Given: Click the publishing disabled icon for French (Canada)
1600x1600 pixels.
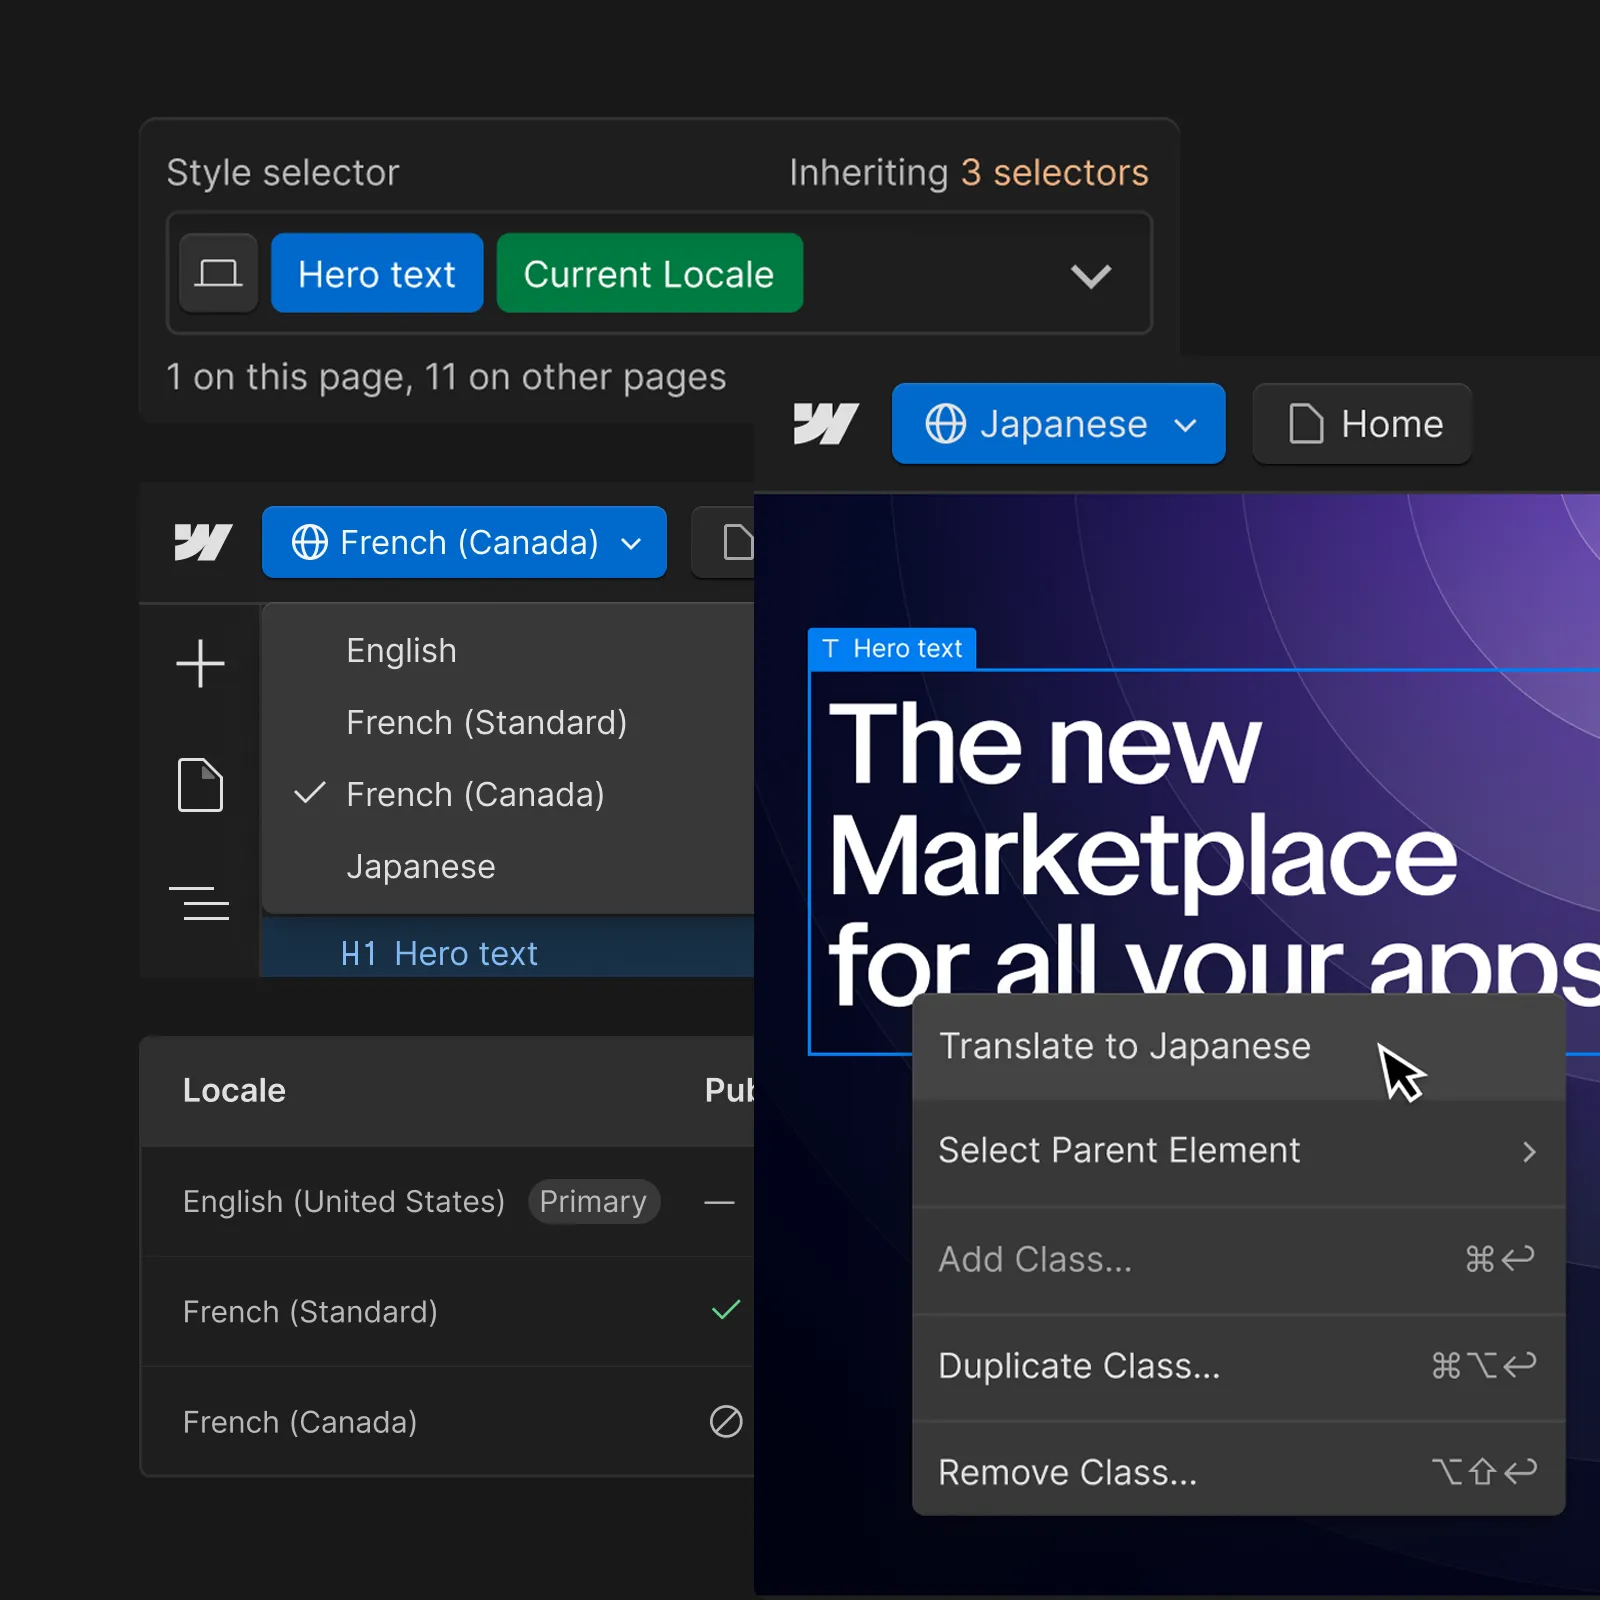Looking at the screenshot, I should tap(726, 1422).
